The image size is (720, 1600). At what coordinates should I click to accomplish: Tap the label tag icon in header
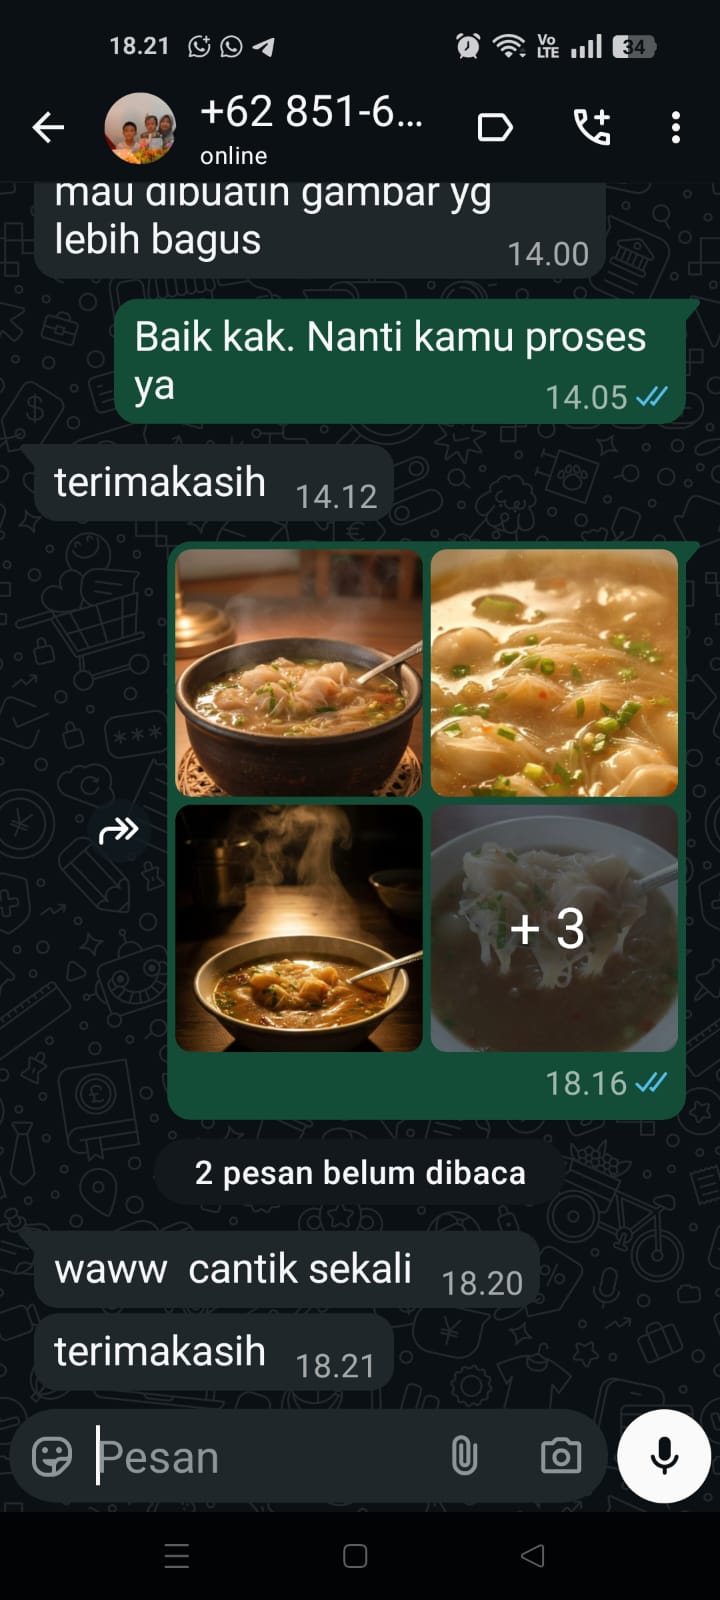click(495, 128)
